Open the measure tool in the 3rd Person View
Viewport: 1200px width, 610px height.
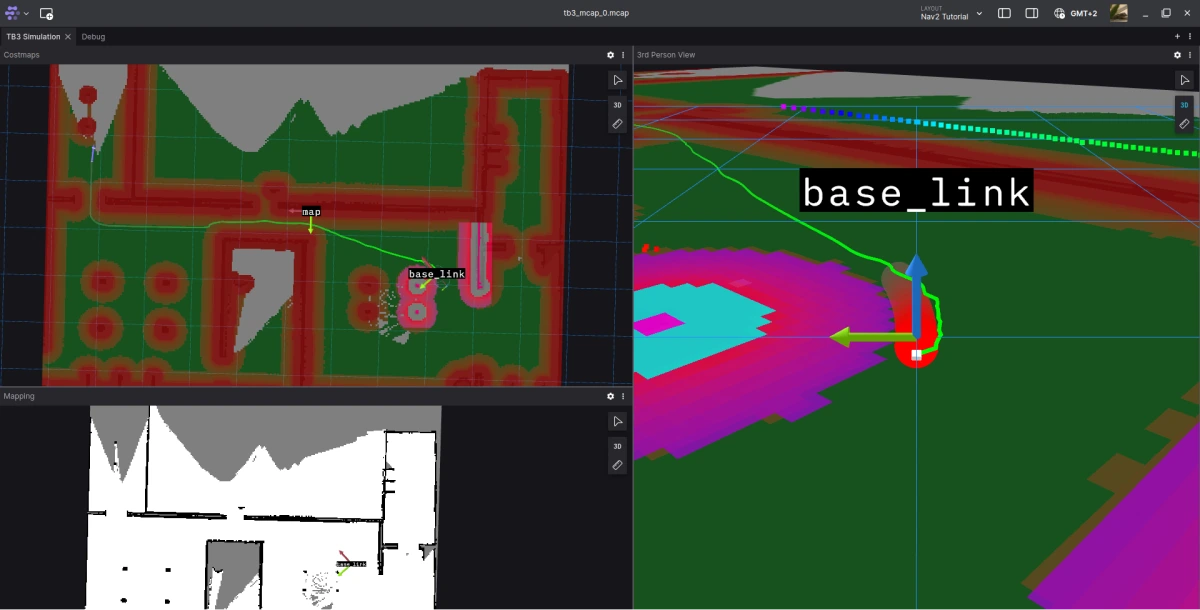click(x=1184, y=123)
